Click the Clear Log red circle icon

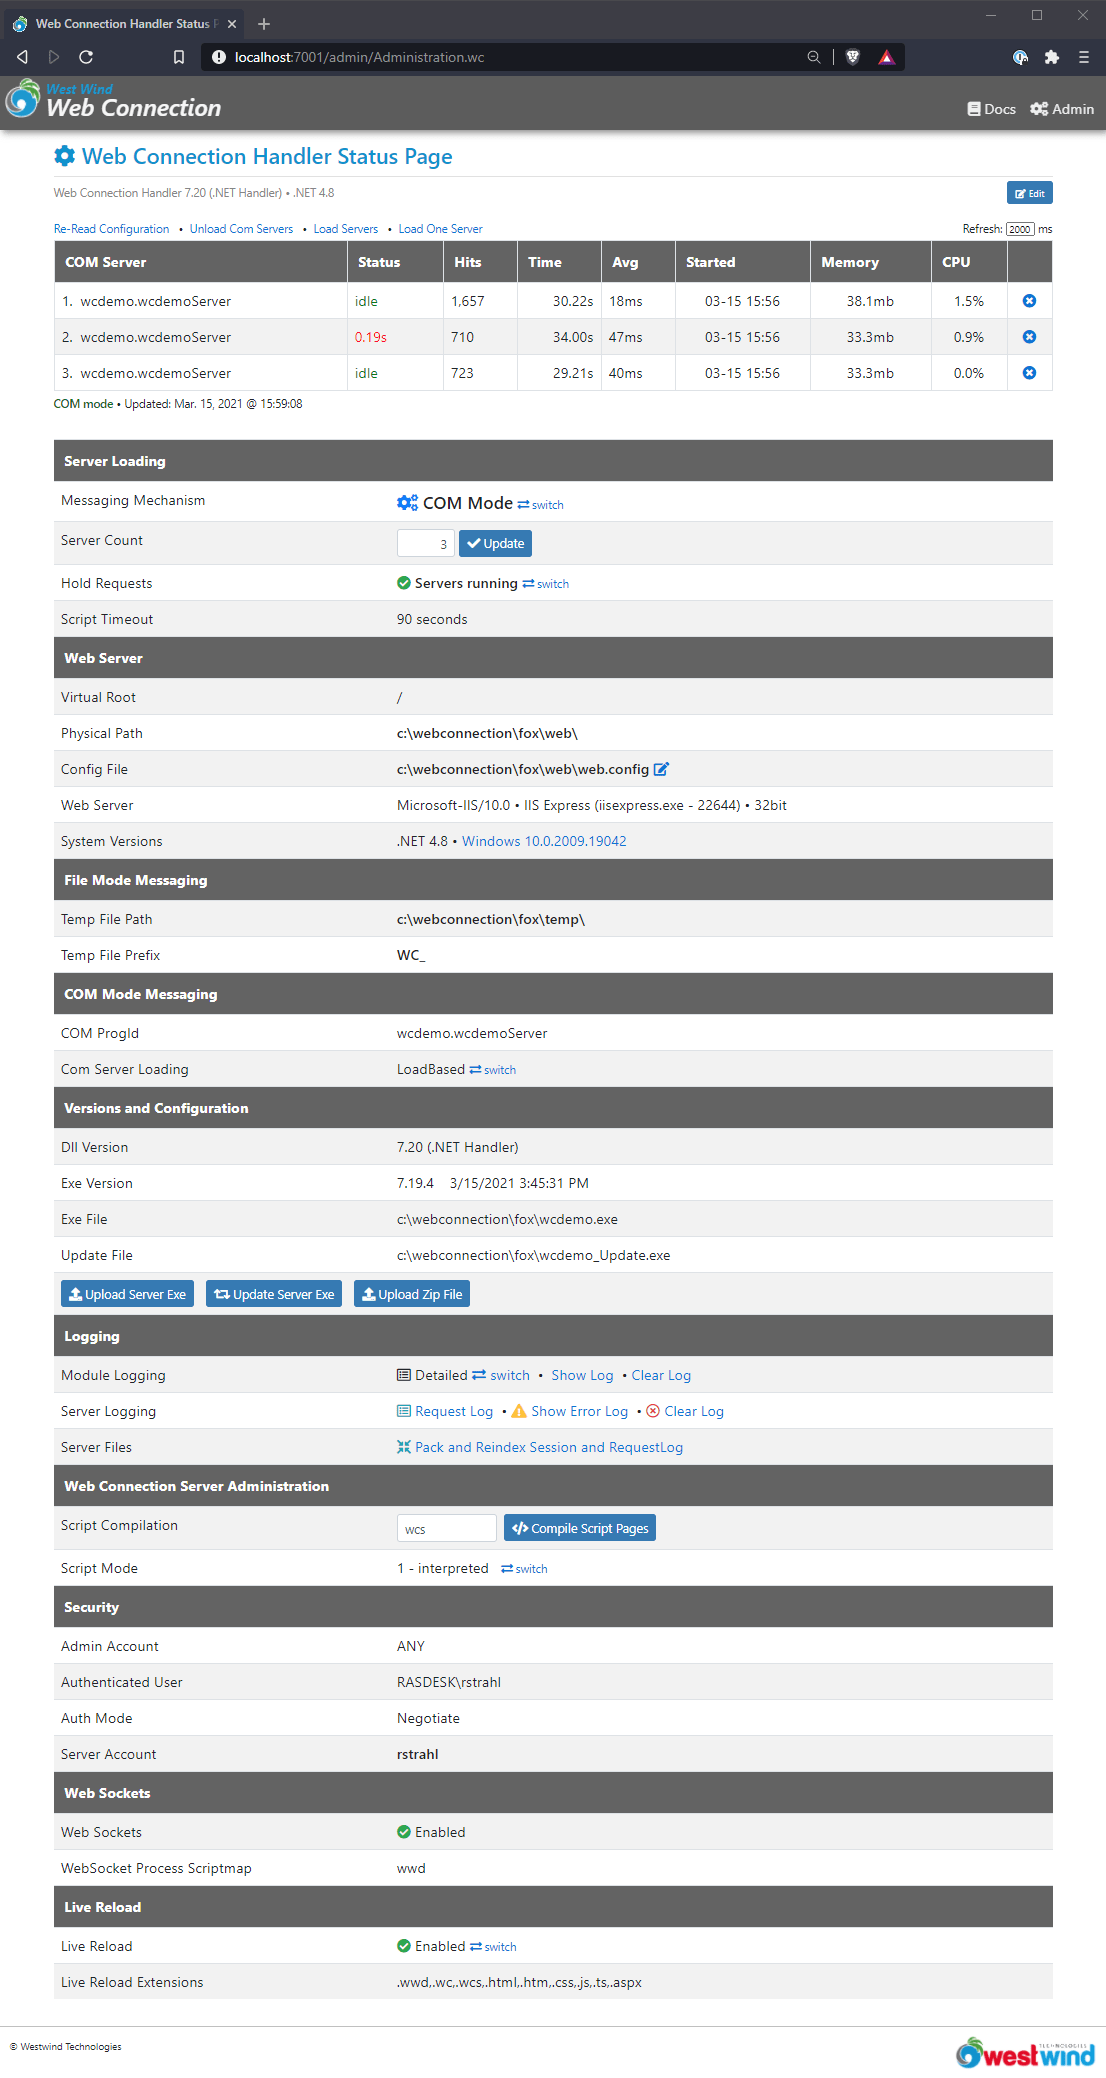pyautogui.click(x=653, y=1411)
